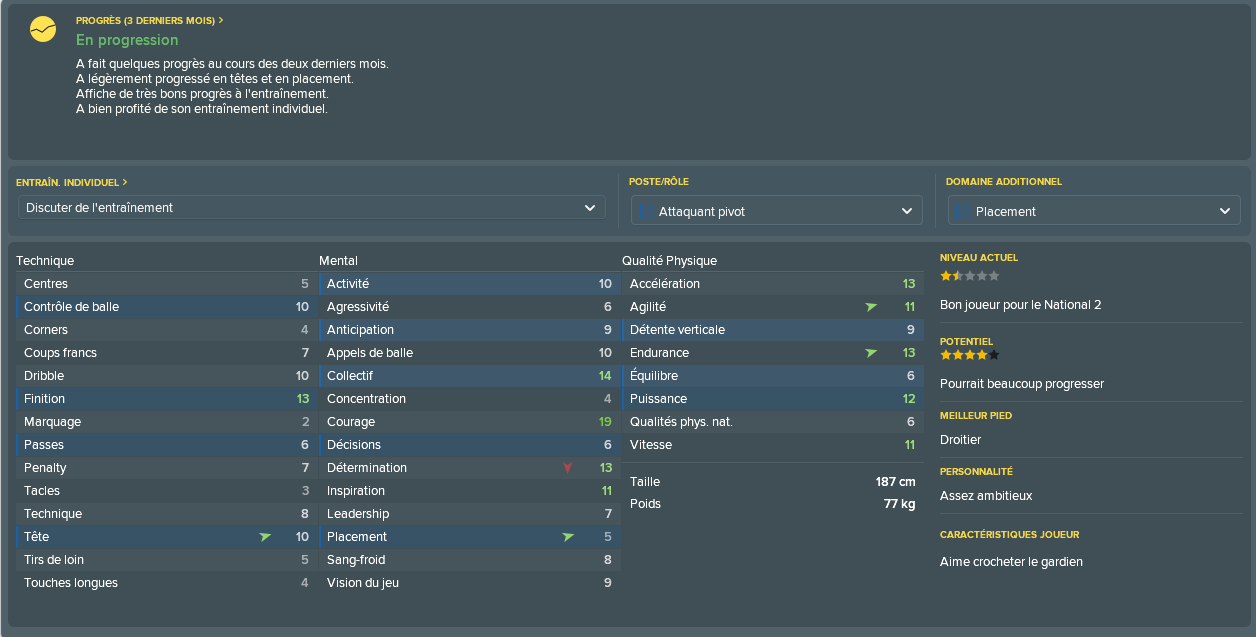Screen dimensions: 1256x637
Task: Click the Potentiel star rating
Action: 969,355
